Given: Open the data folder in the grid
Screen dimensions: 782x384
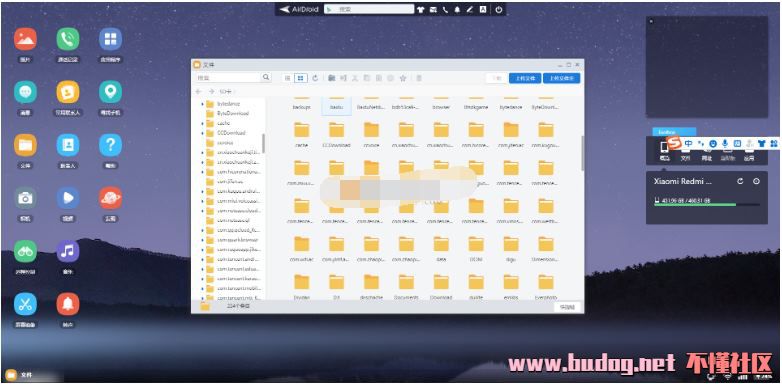Looking at the screenshot, I should pos(441,249).
